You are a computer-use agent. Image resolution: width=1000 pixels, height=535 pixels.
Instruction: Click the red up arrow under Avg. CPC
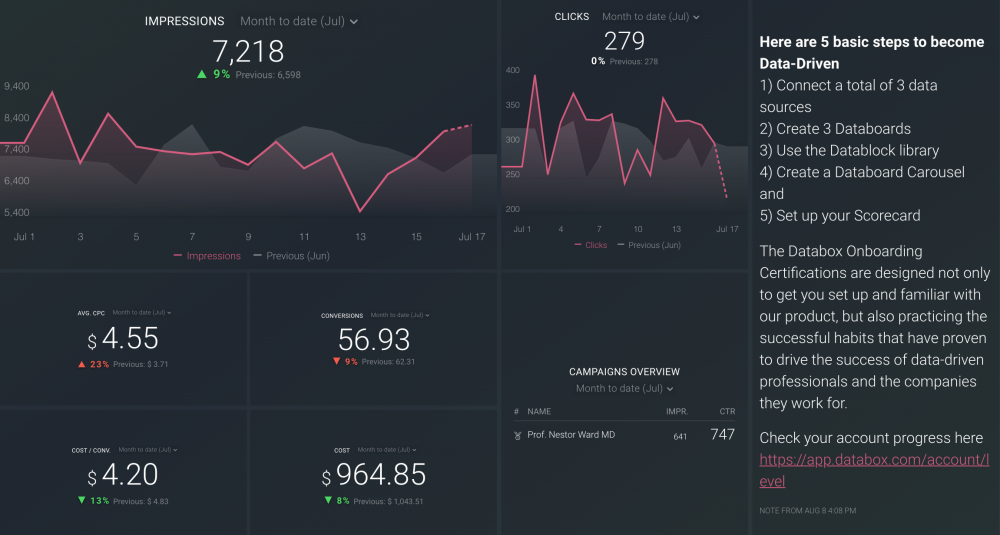click(x=81, y=364)
